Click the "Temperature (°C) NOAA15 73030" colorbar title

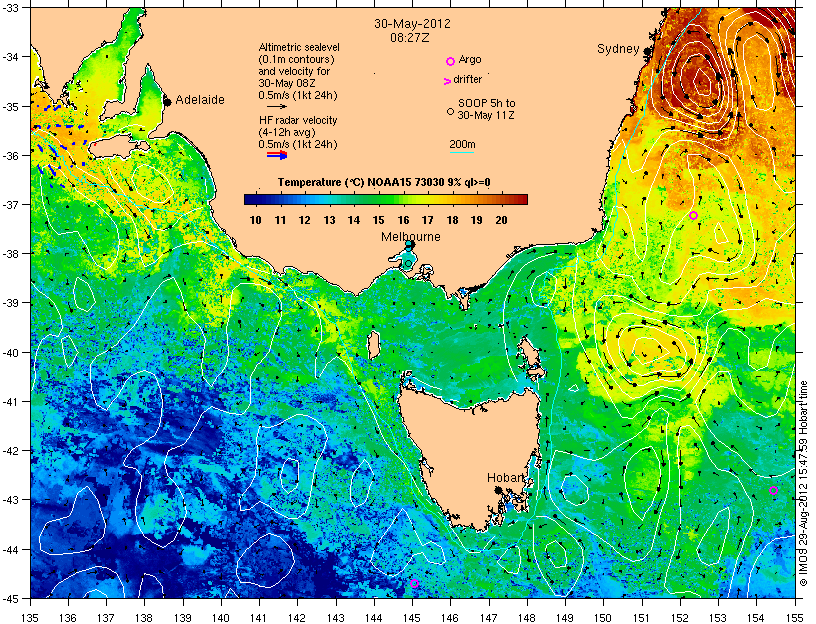(x=361, y=182)
